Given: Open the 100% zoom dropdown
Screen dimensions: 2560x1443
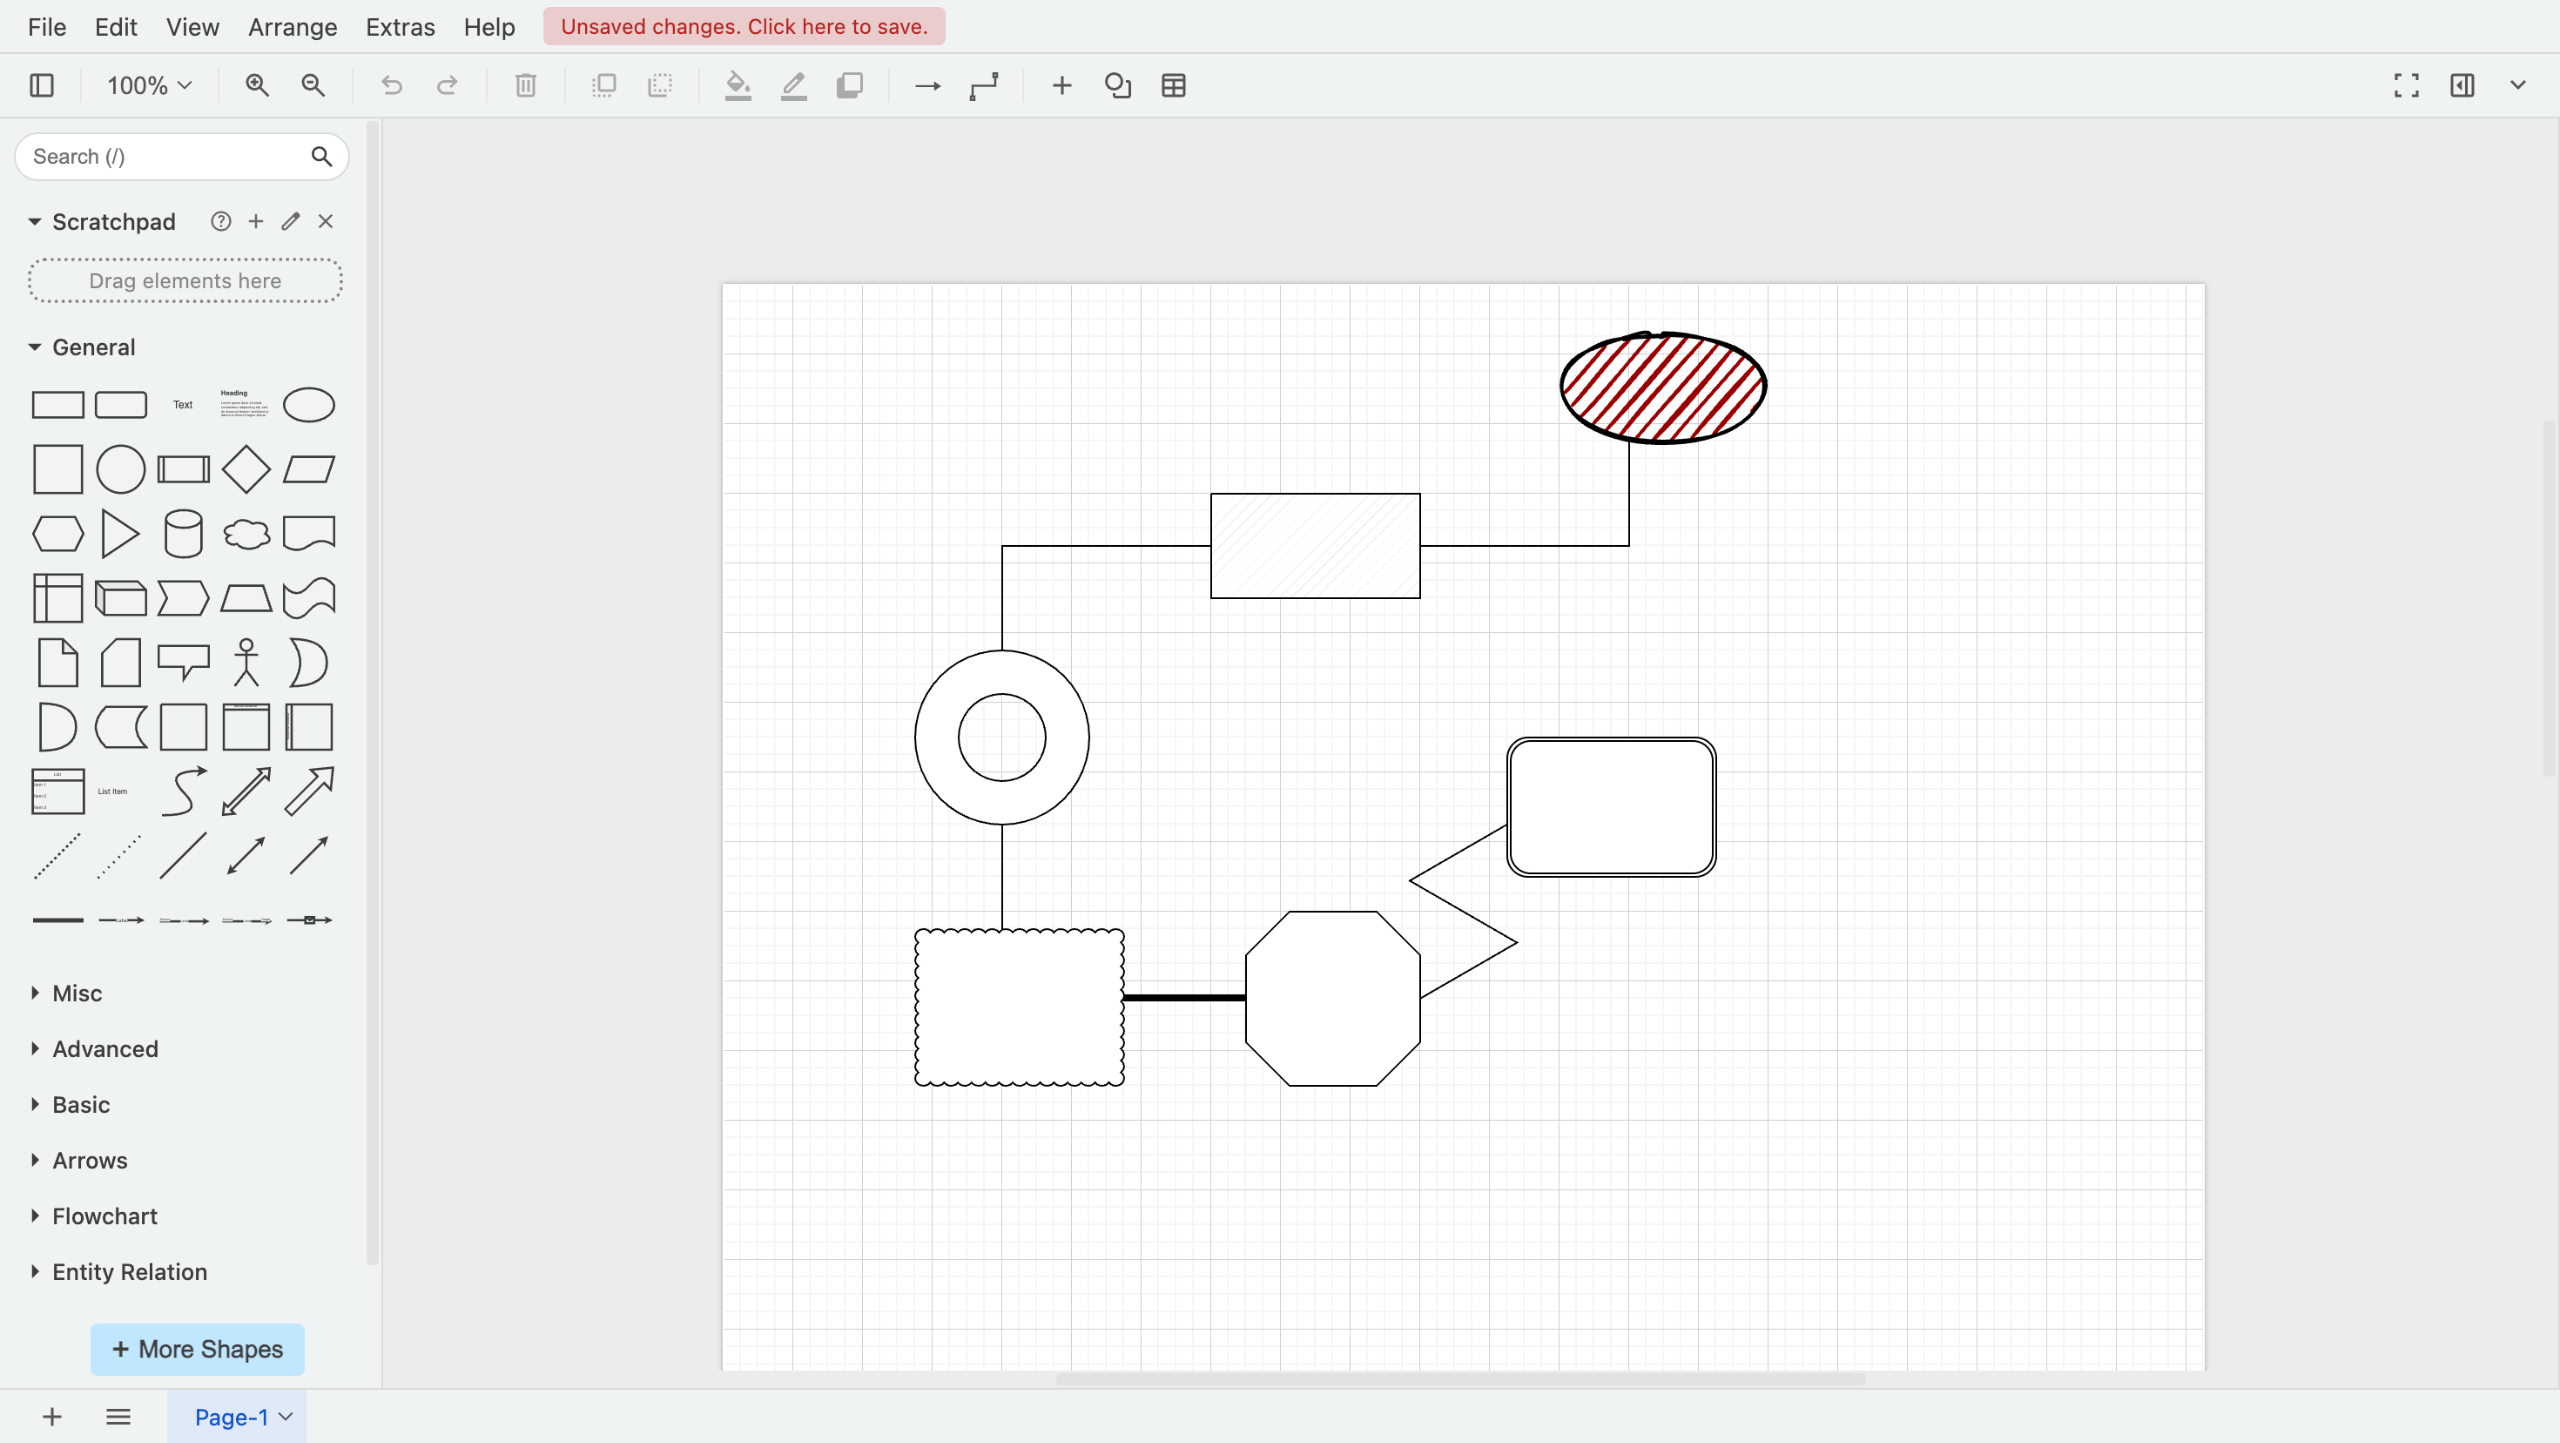Looking at the screenshot, I should [149, 86].
